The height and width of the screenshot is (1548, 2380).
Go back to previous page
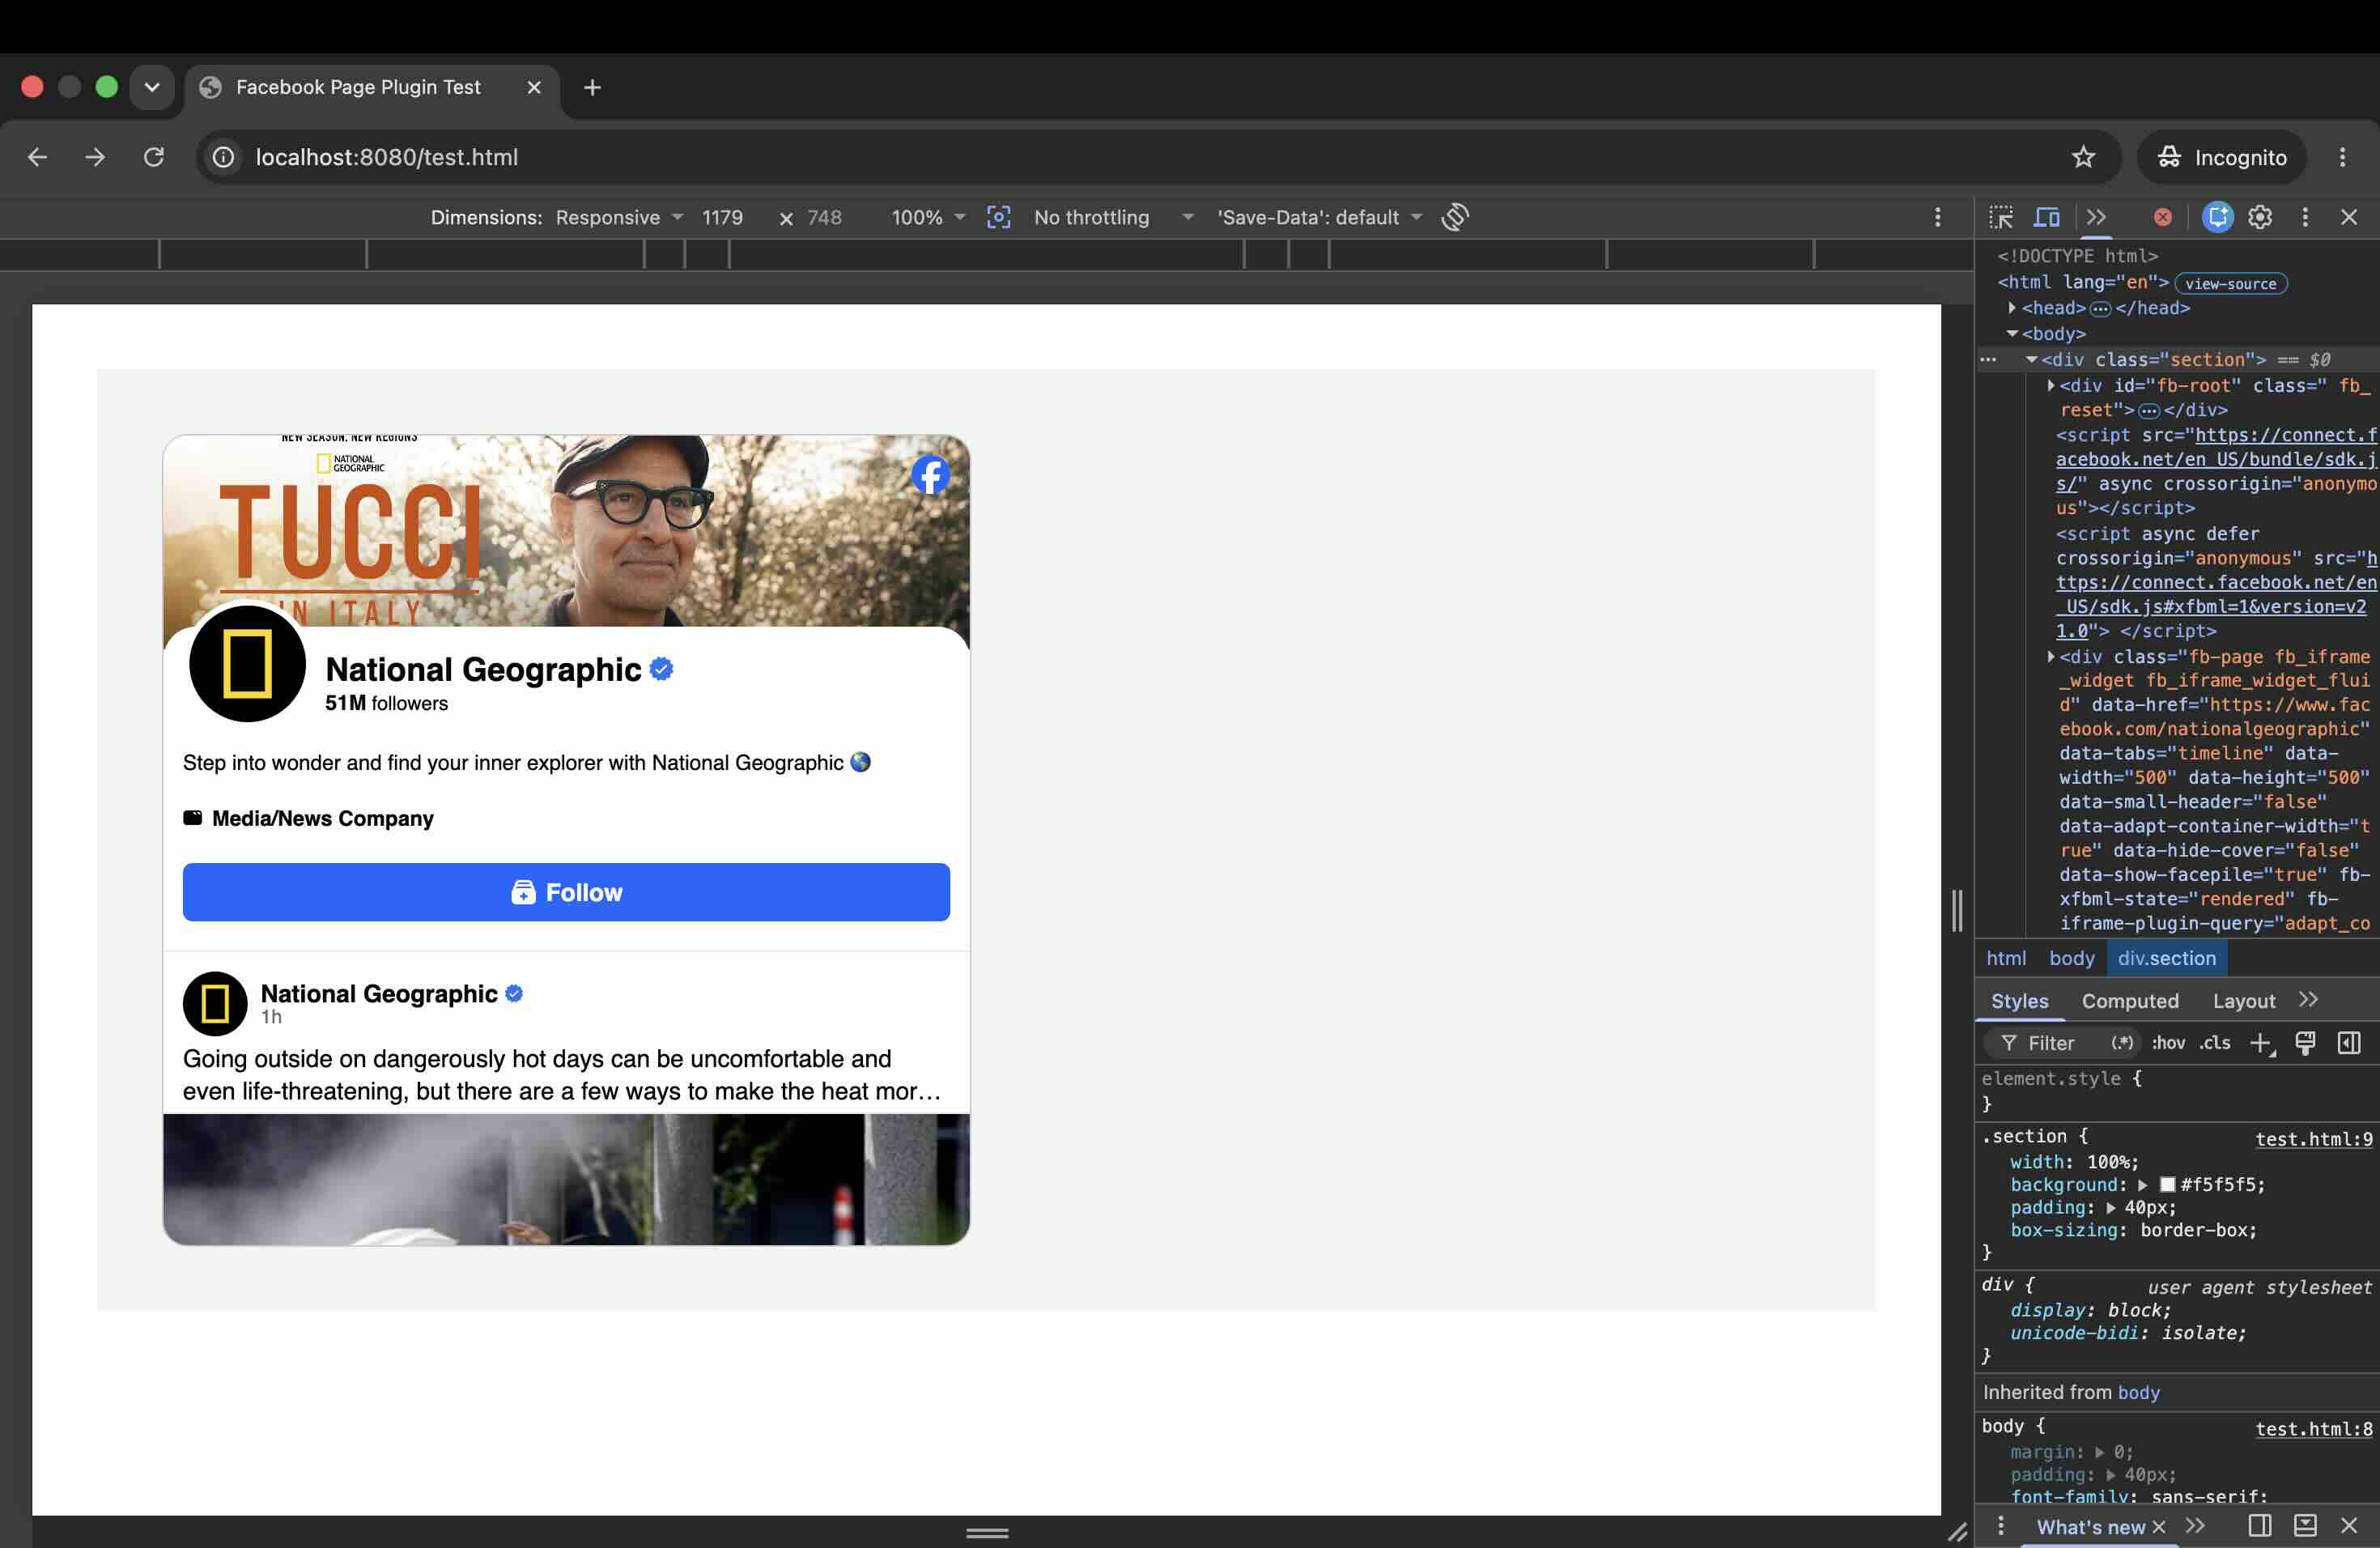pos(37,157)
